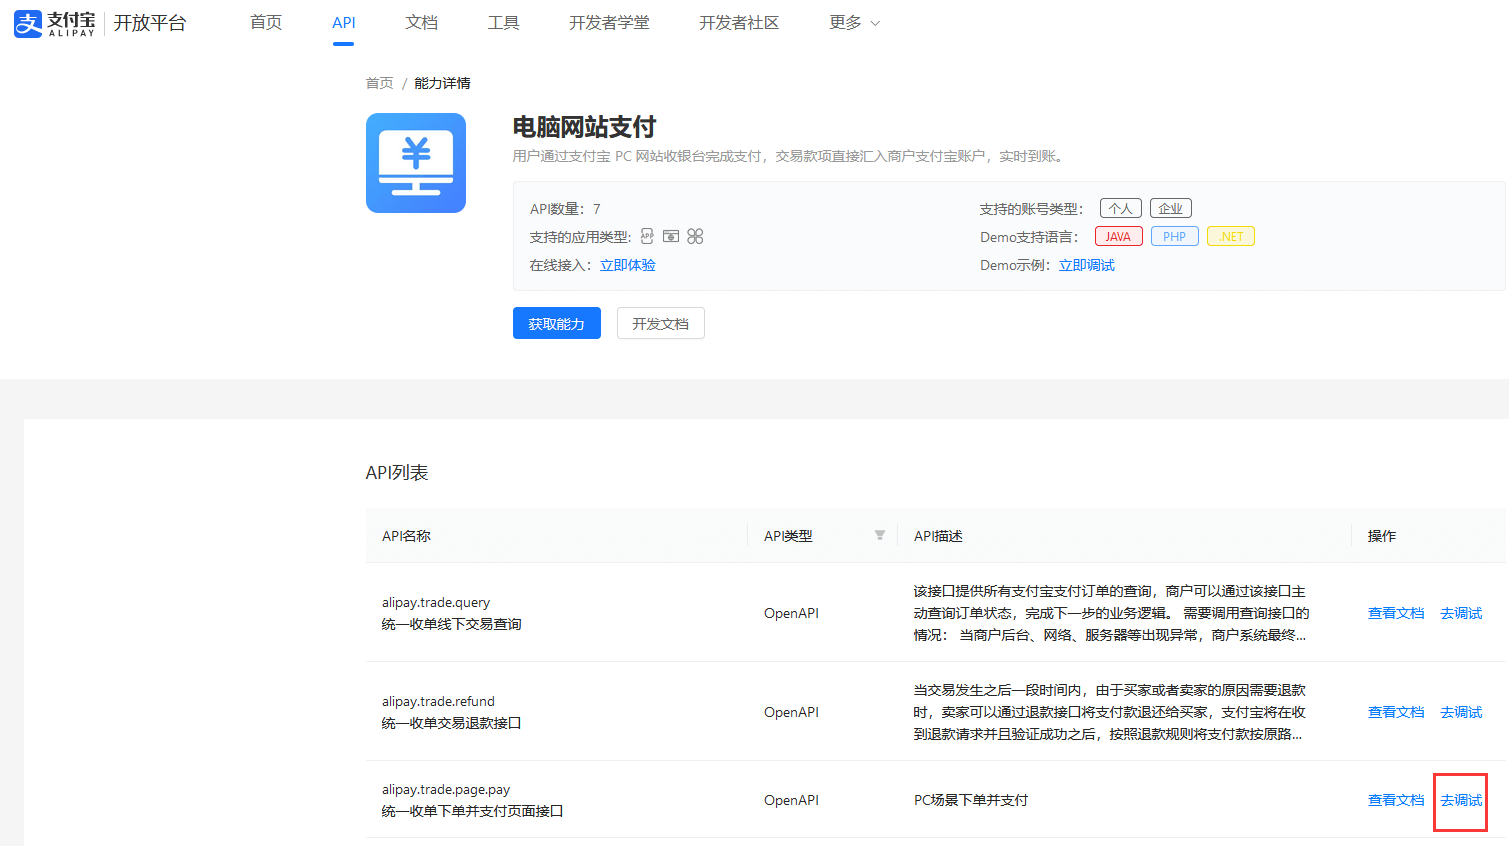This screenshot has height=846, width=1509.
Task: Click the 企业 account type tag
Action: click(1171, 208)
